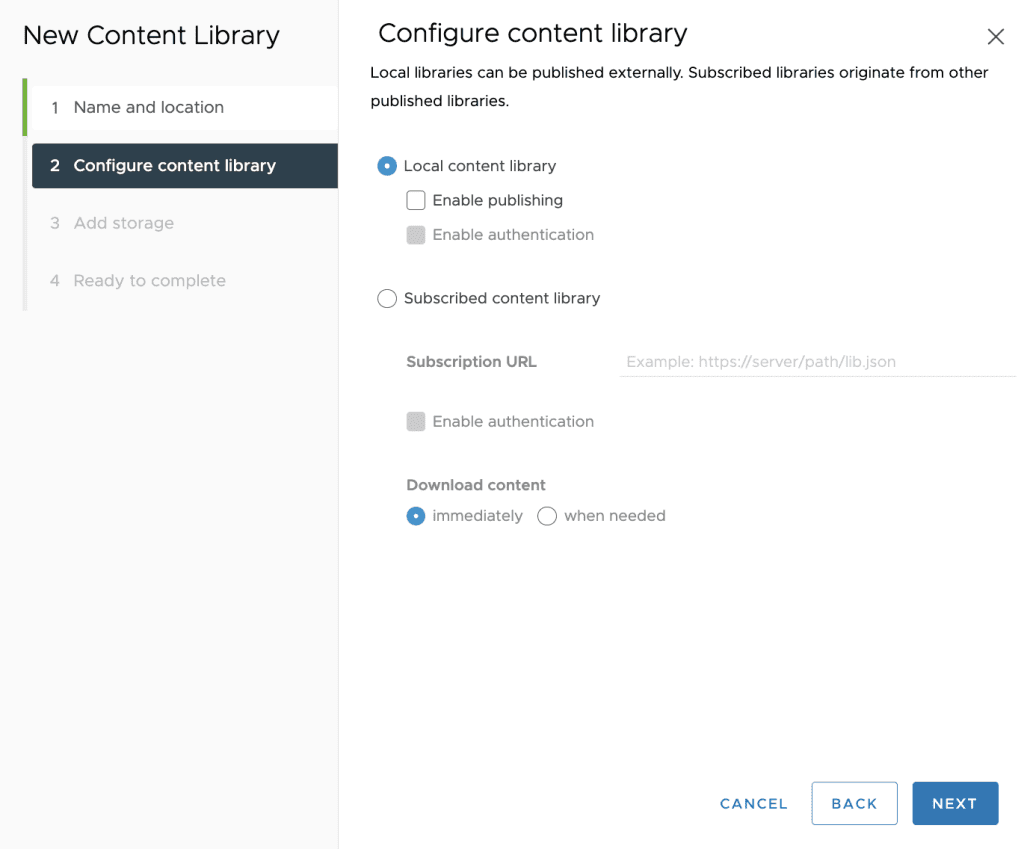Click the Local libraries description text
The height and width of the screenshot is (849, 1024).
(679, 86)
